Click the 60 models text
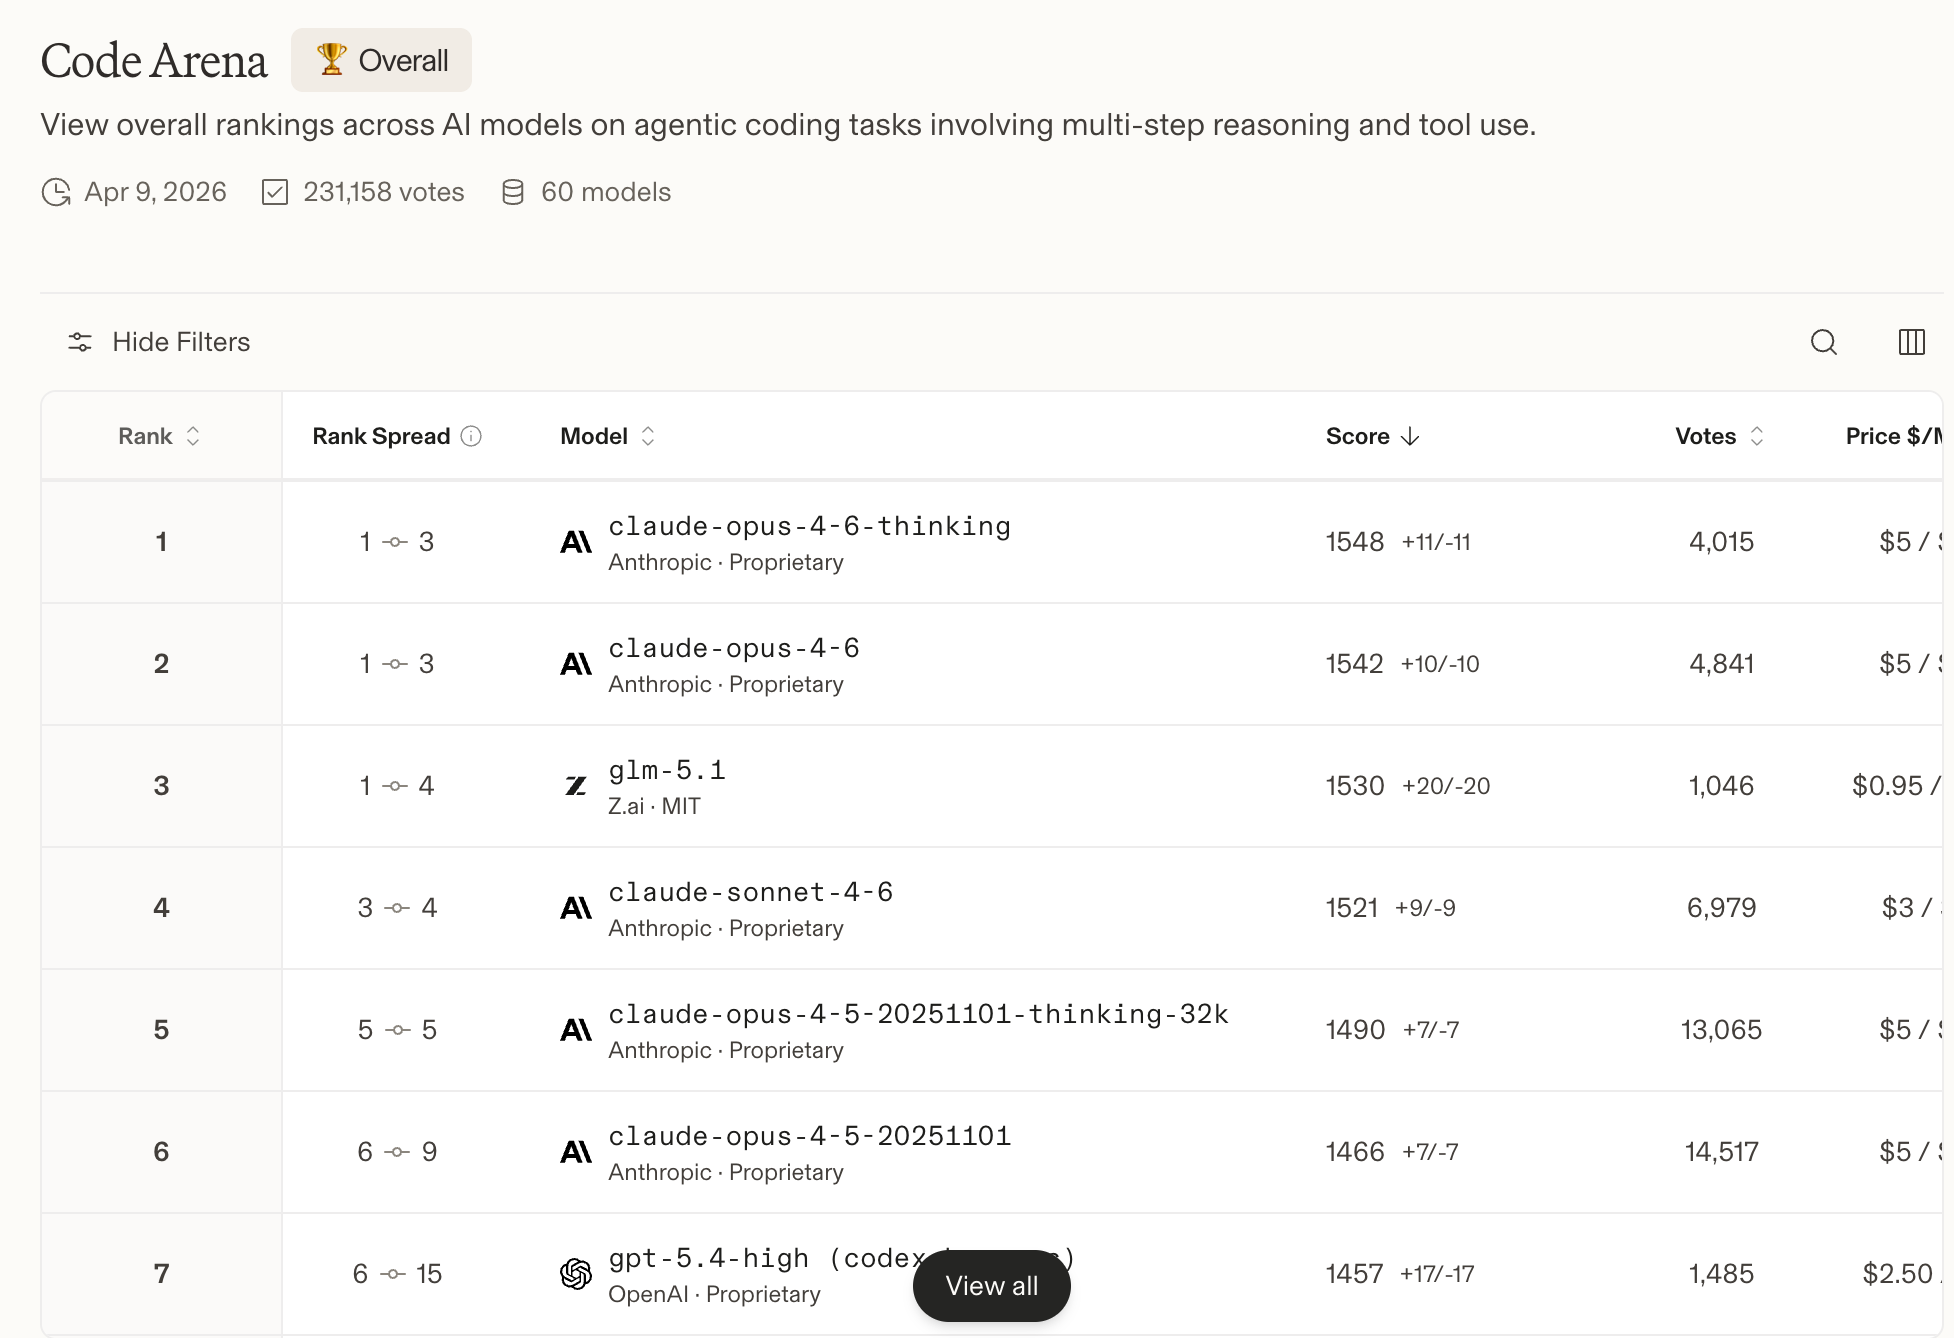Screen dimensions: 1954x1338 click(606, 192)
